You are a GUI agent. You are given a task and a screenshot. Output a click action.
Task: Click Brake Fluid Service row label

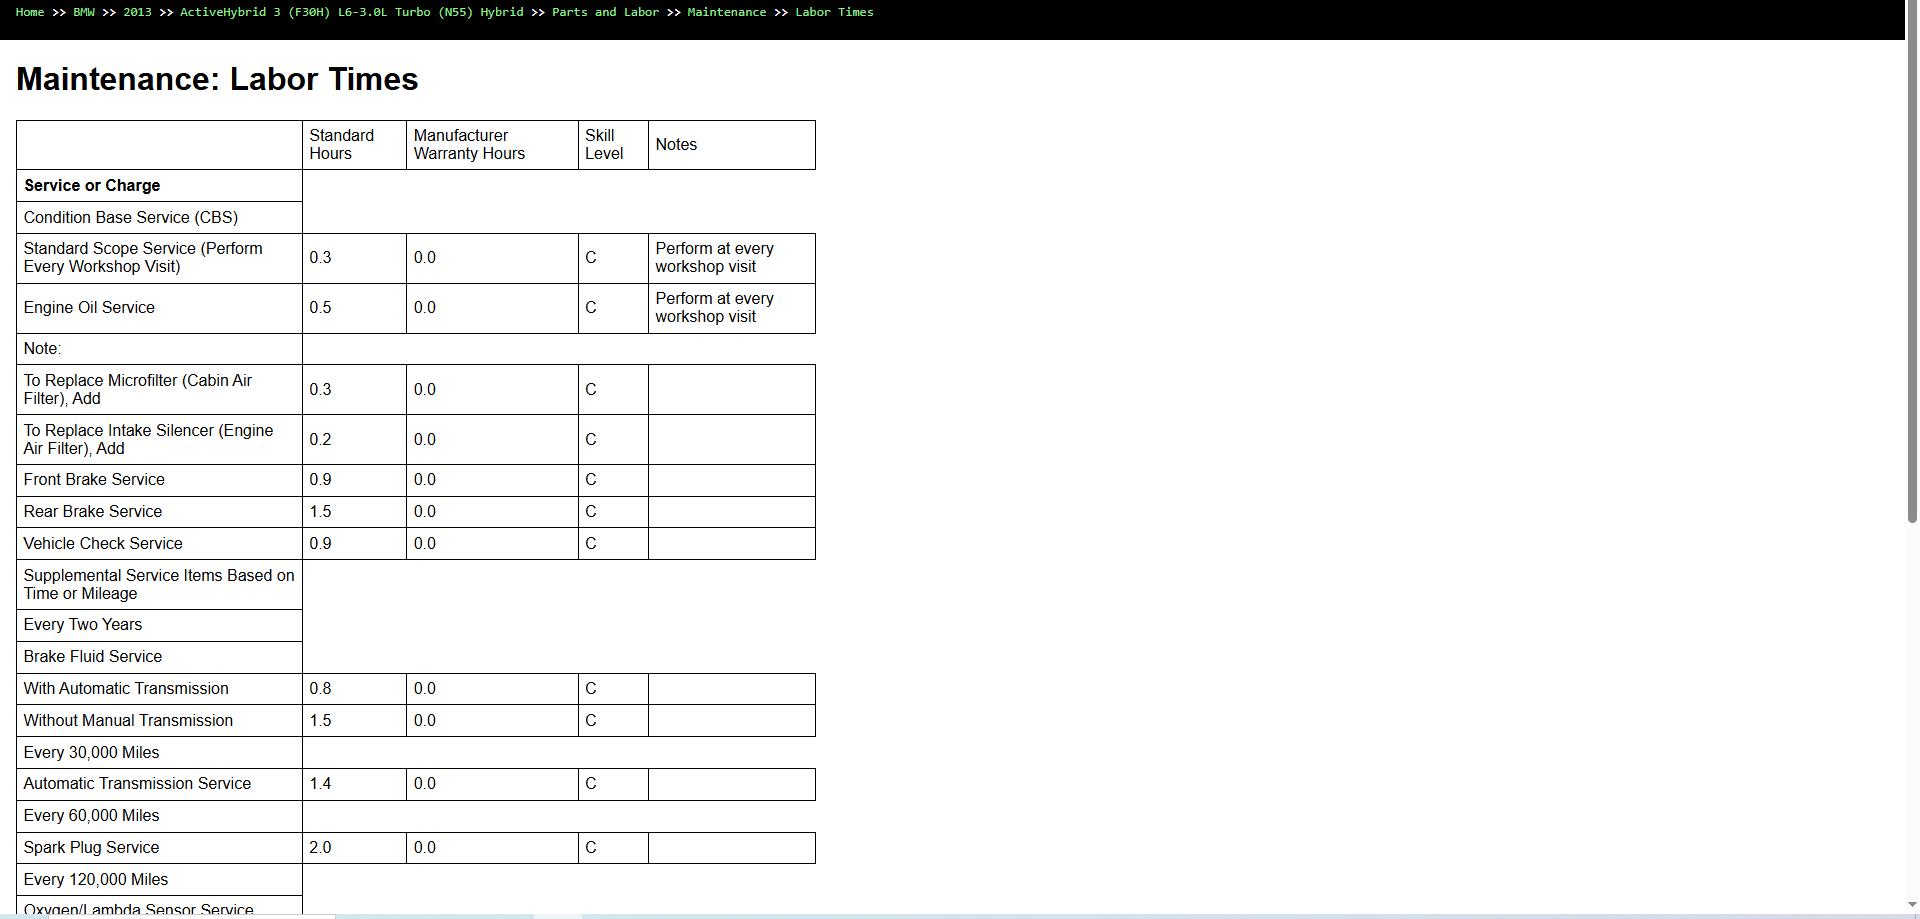159,657
